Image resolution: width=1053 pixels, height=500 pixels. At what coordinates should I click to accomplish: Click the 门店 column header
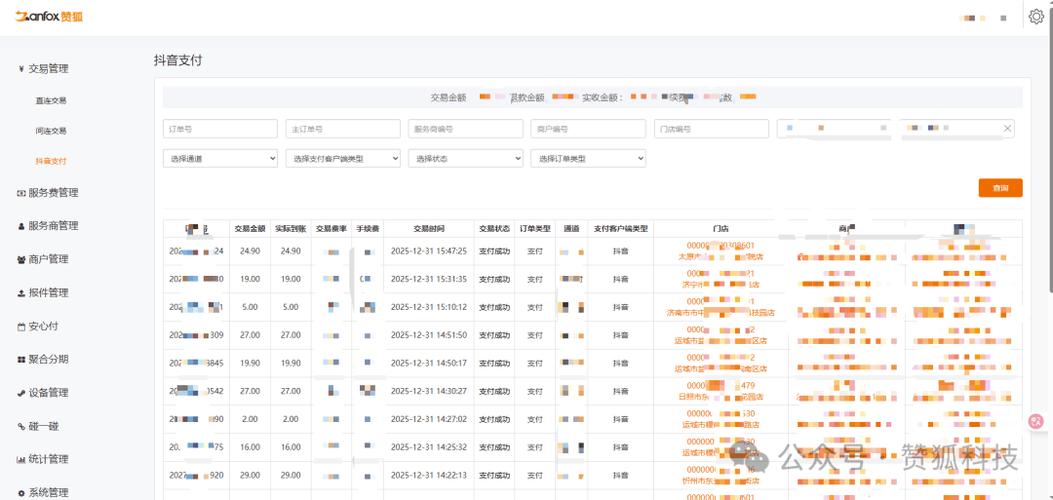721,229
